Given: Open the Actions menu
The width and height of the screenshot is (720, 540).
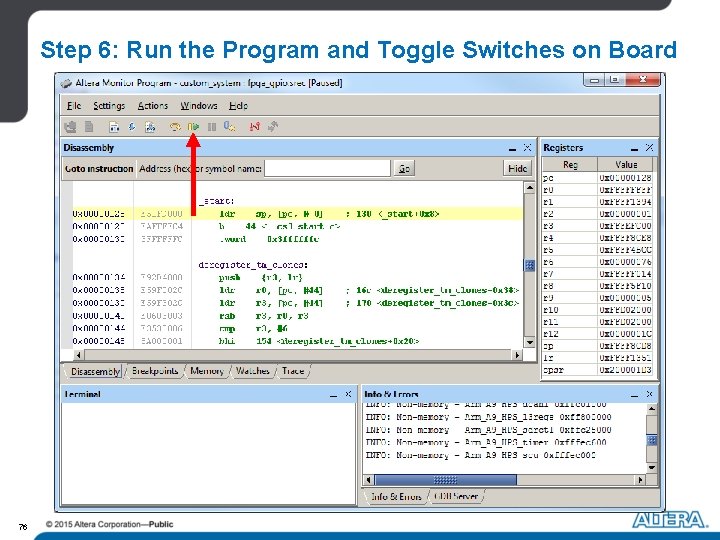Looking at the screenshot, I should [x=153, y=106].
